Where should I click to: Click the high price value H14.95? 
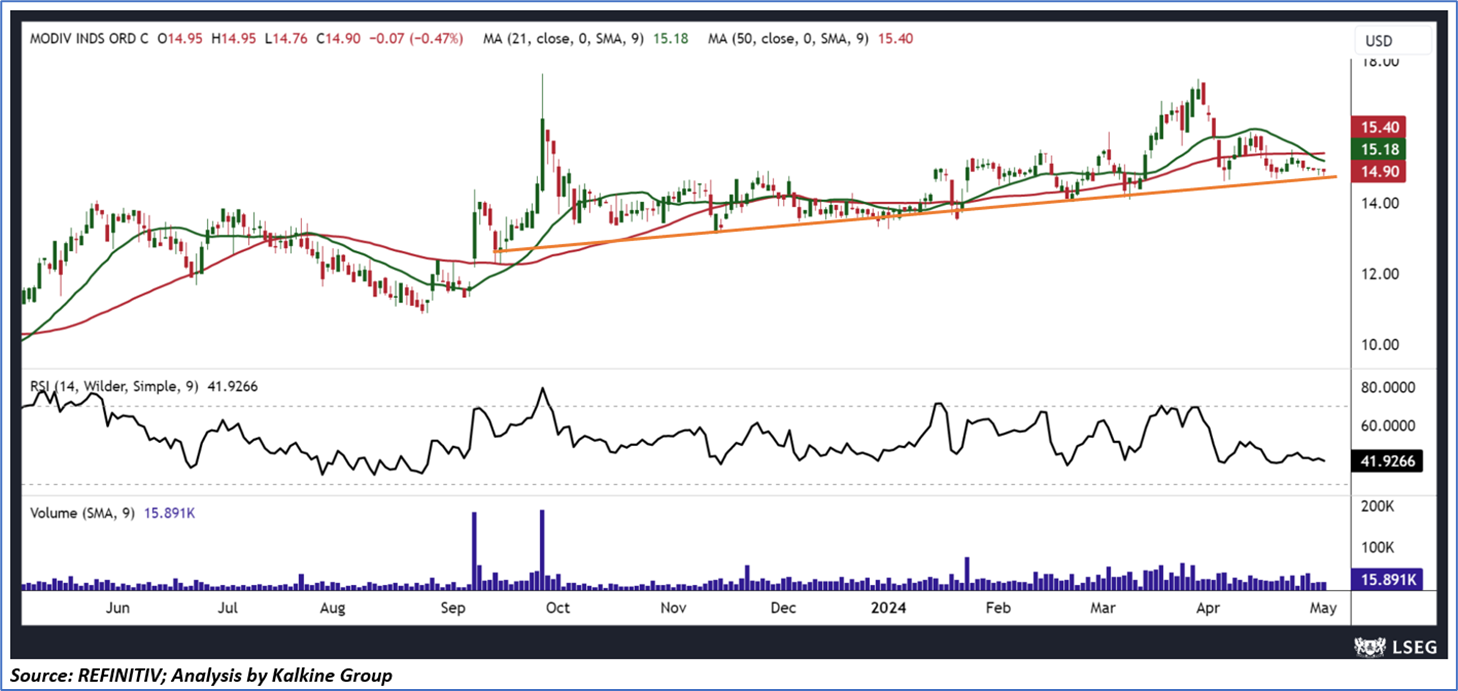coord(235,39)
